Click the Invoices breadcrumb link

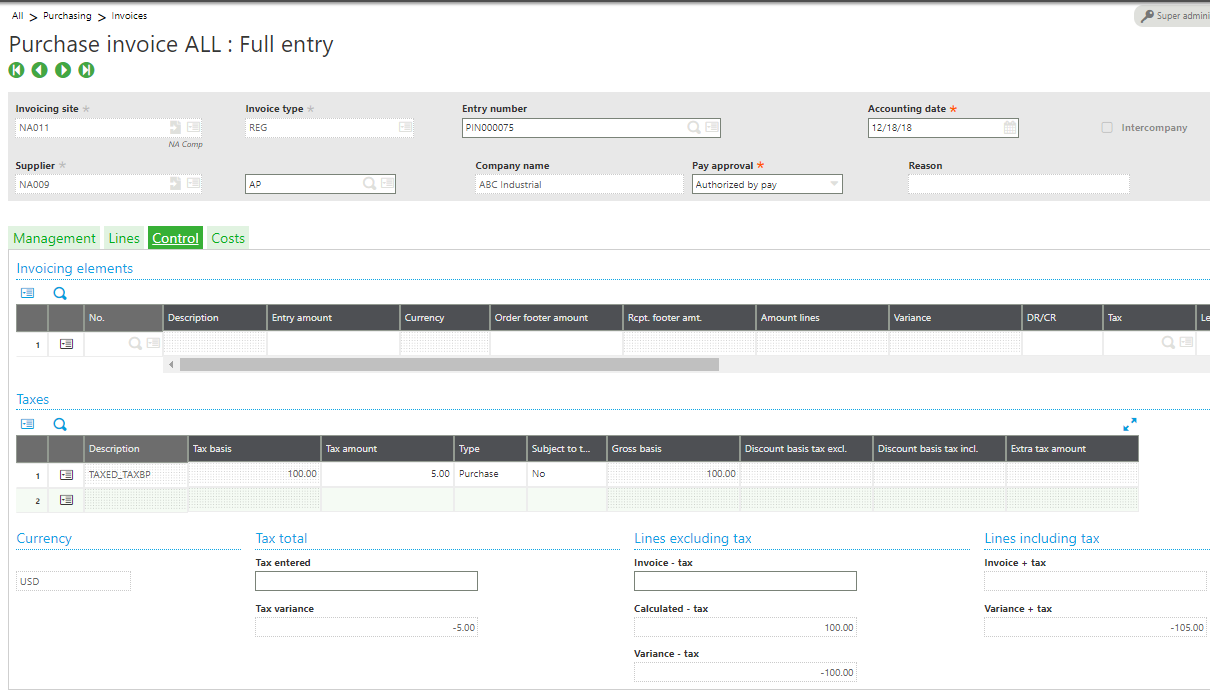[x=128, y=15]
